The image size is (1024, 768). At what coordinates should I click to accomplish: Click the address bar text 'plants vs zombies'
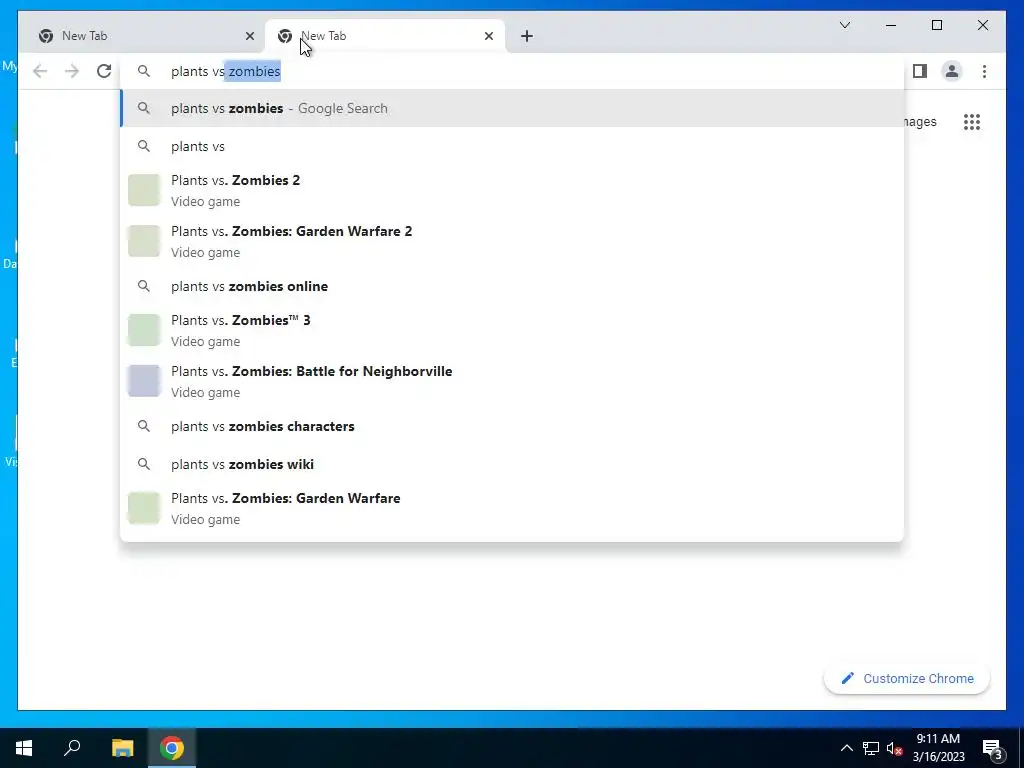(x=226, y=71)
